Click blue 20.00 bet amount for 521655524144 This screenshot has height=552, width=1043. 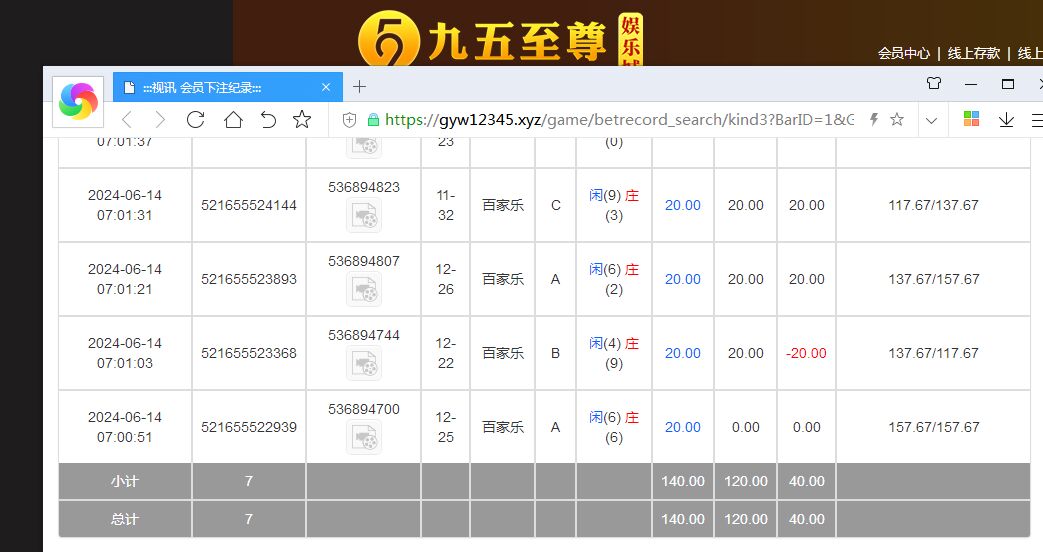coord(683,205)
